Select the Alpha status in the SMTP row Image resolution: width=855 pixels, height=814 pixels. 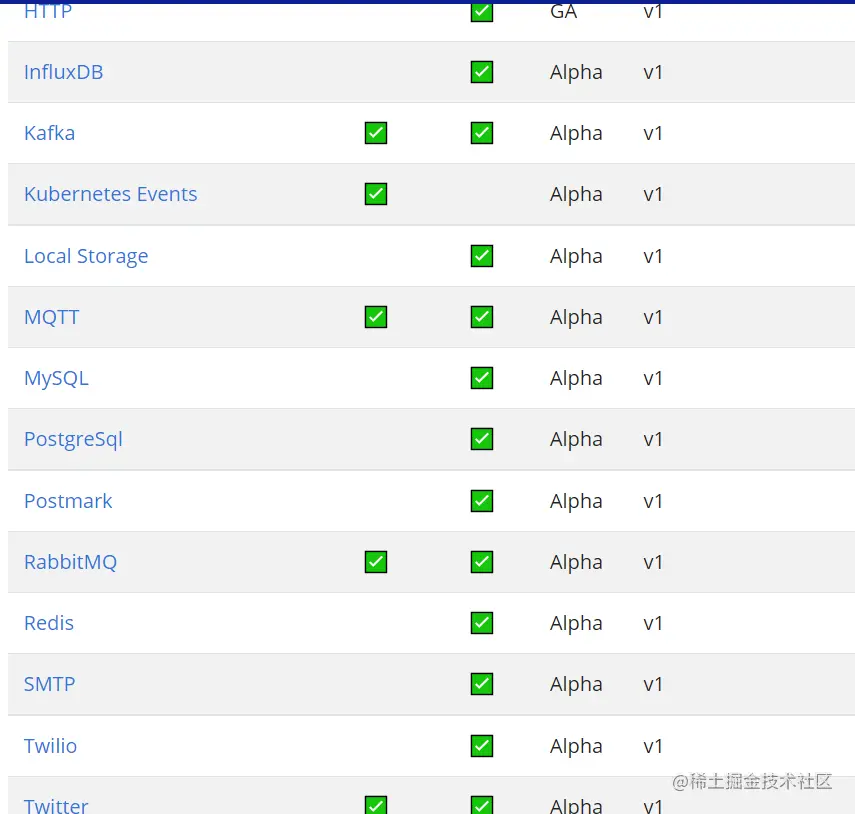pyautogui.click(x=576, y=685)
